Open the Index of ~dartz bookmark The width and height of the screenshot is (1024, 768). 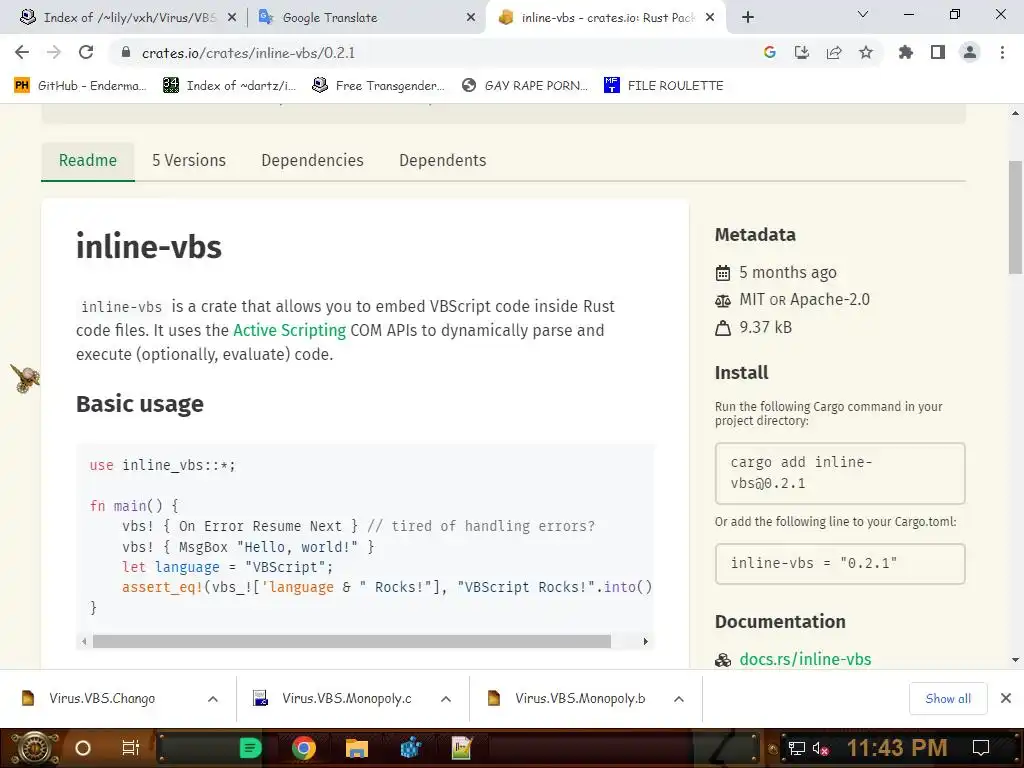[x=229, y=86]
